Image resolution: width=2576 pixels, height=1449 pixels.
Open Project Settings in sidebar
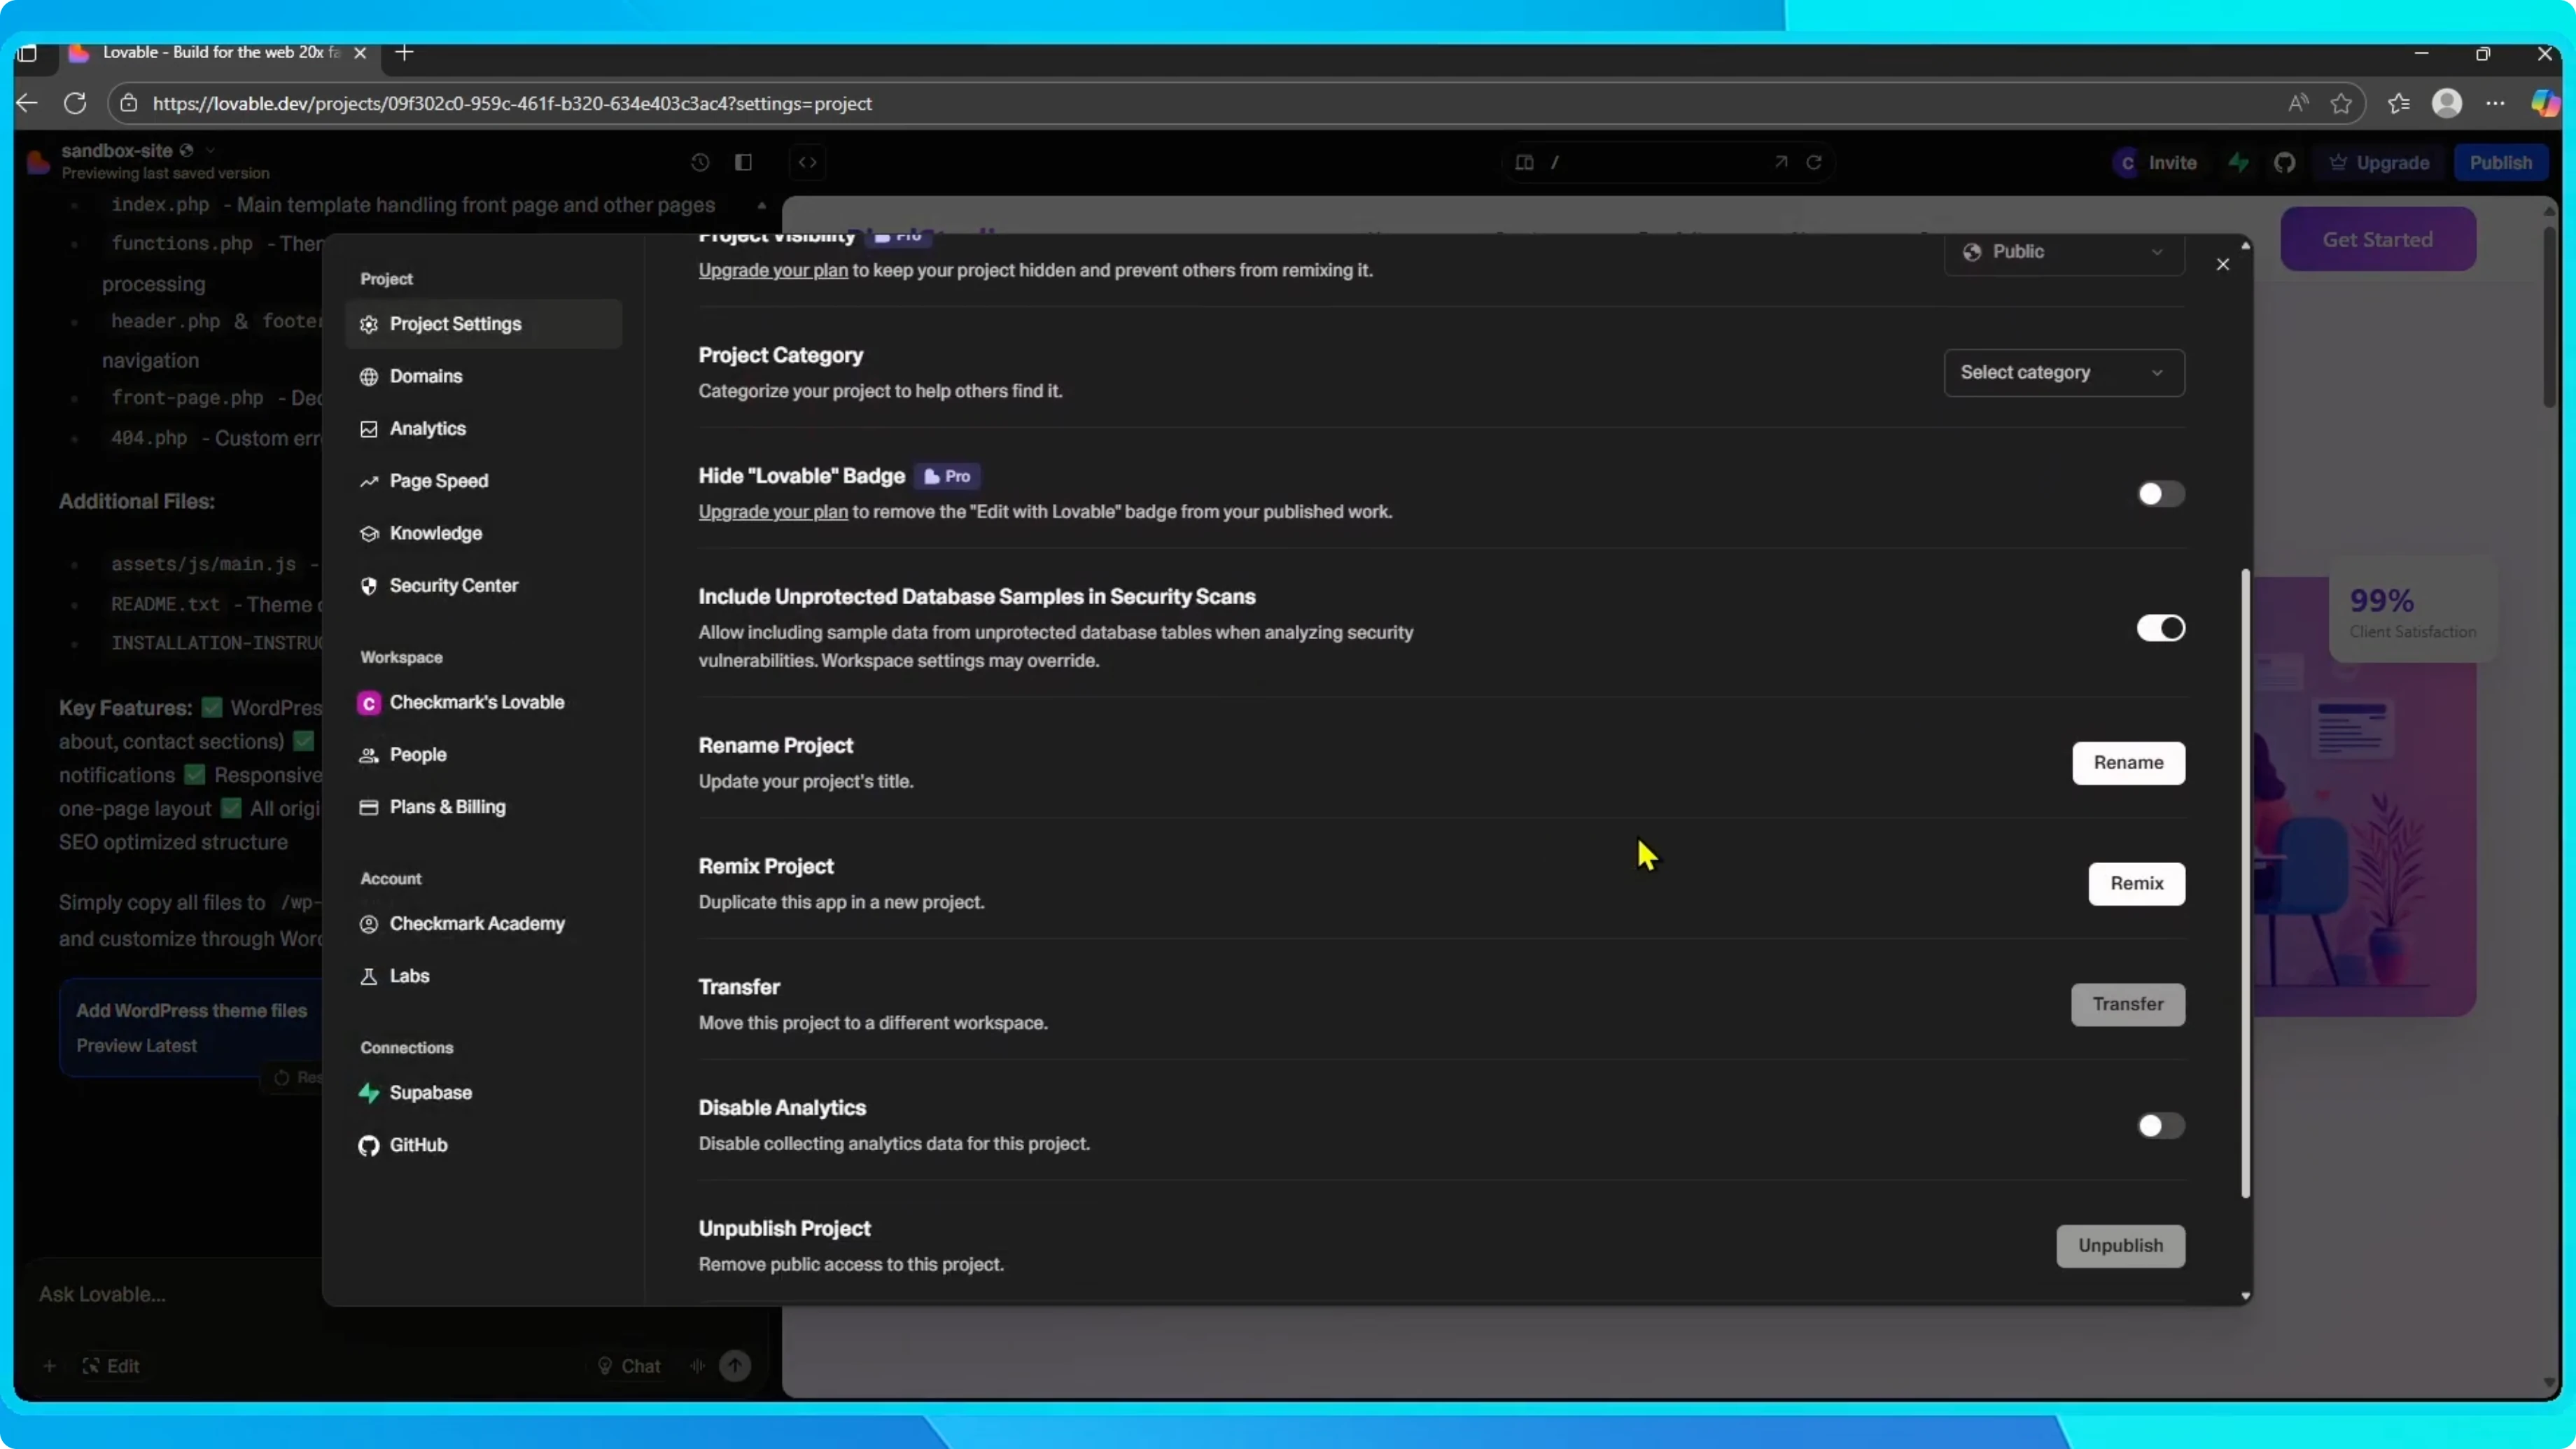click(x=483, y=324)
